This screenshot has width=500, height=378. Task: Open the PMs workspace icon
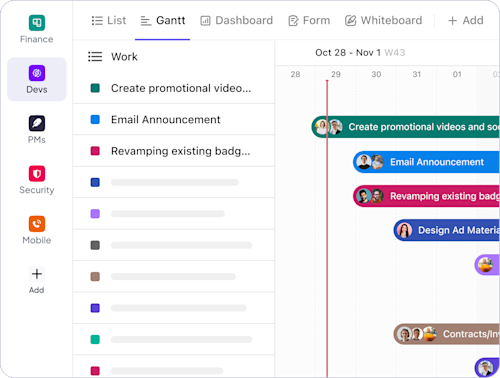37,123
